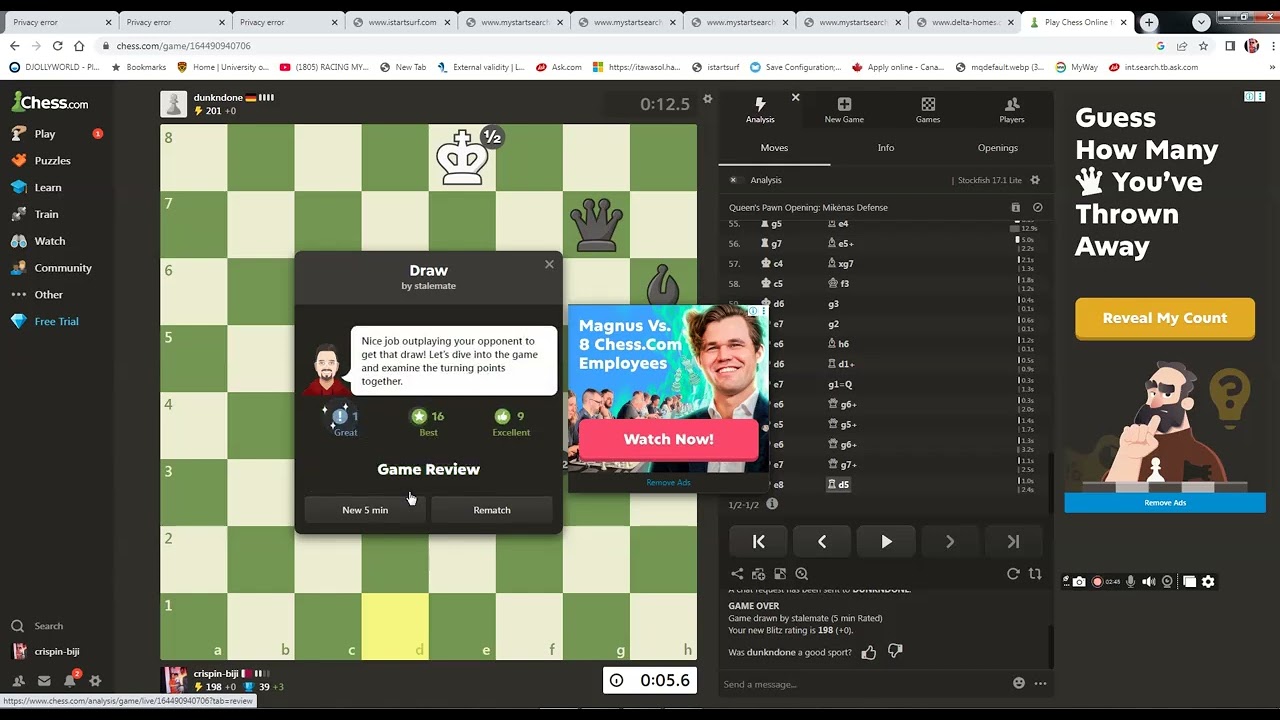Open sidebar settings gear
The height and width of the screenshot is (720, 1280).
click(95, 681)
